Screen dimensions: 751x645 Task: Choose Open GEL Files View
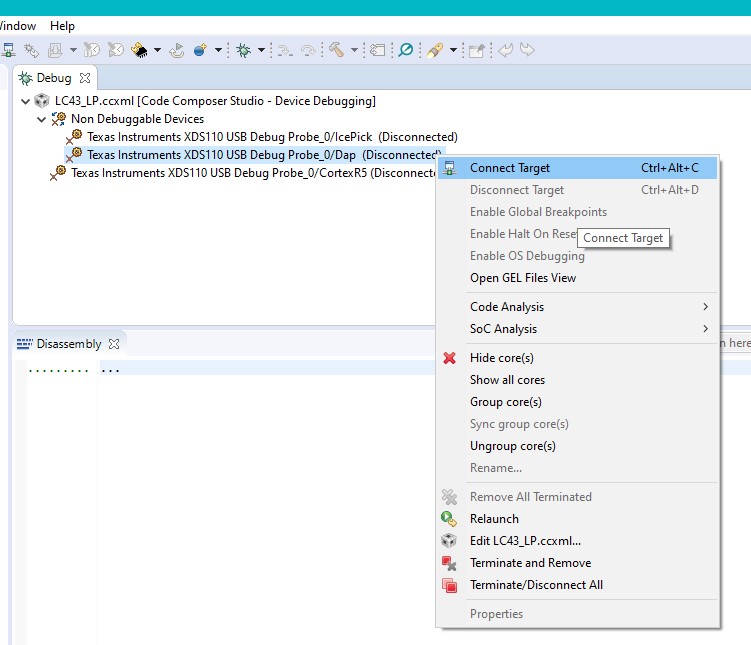tap(578, 278)
